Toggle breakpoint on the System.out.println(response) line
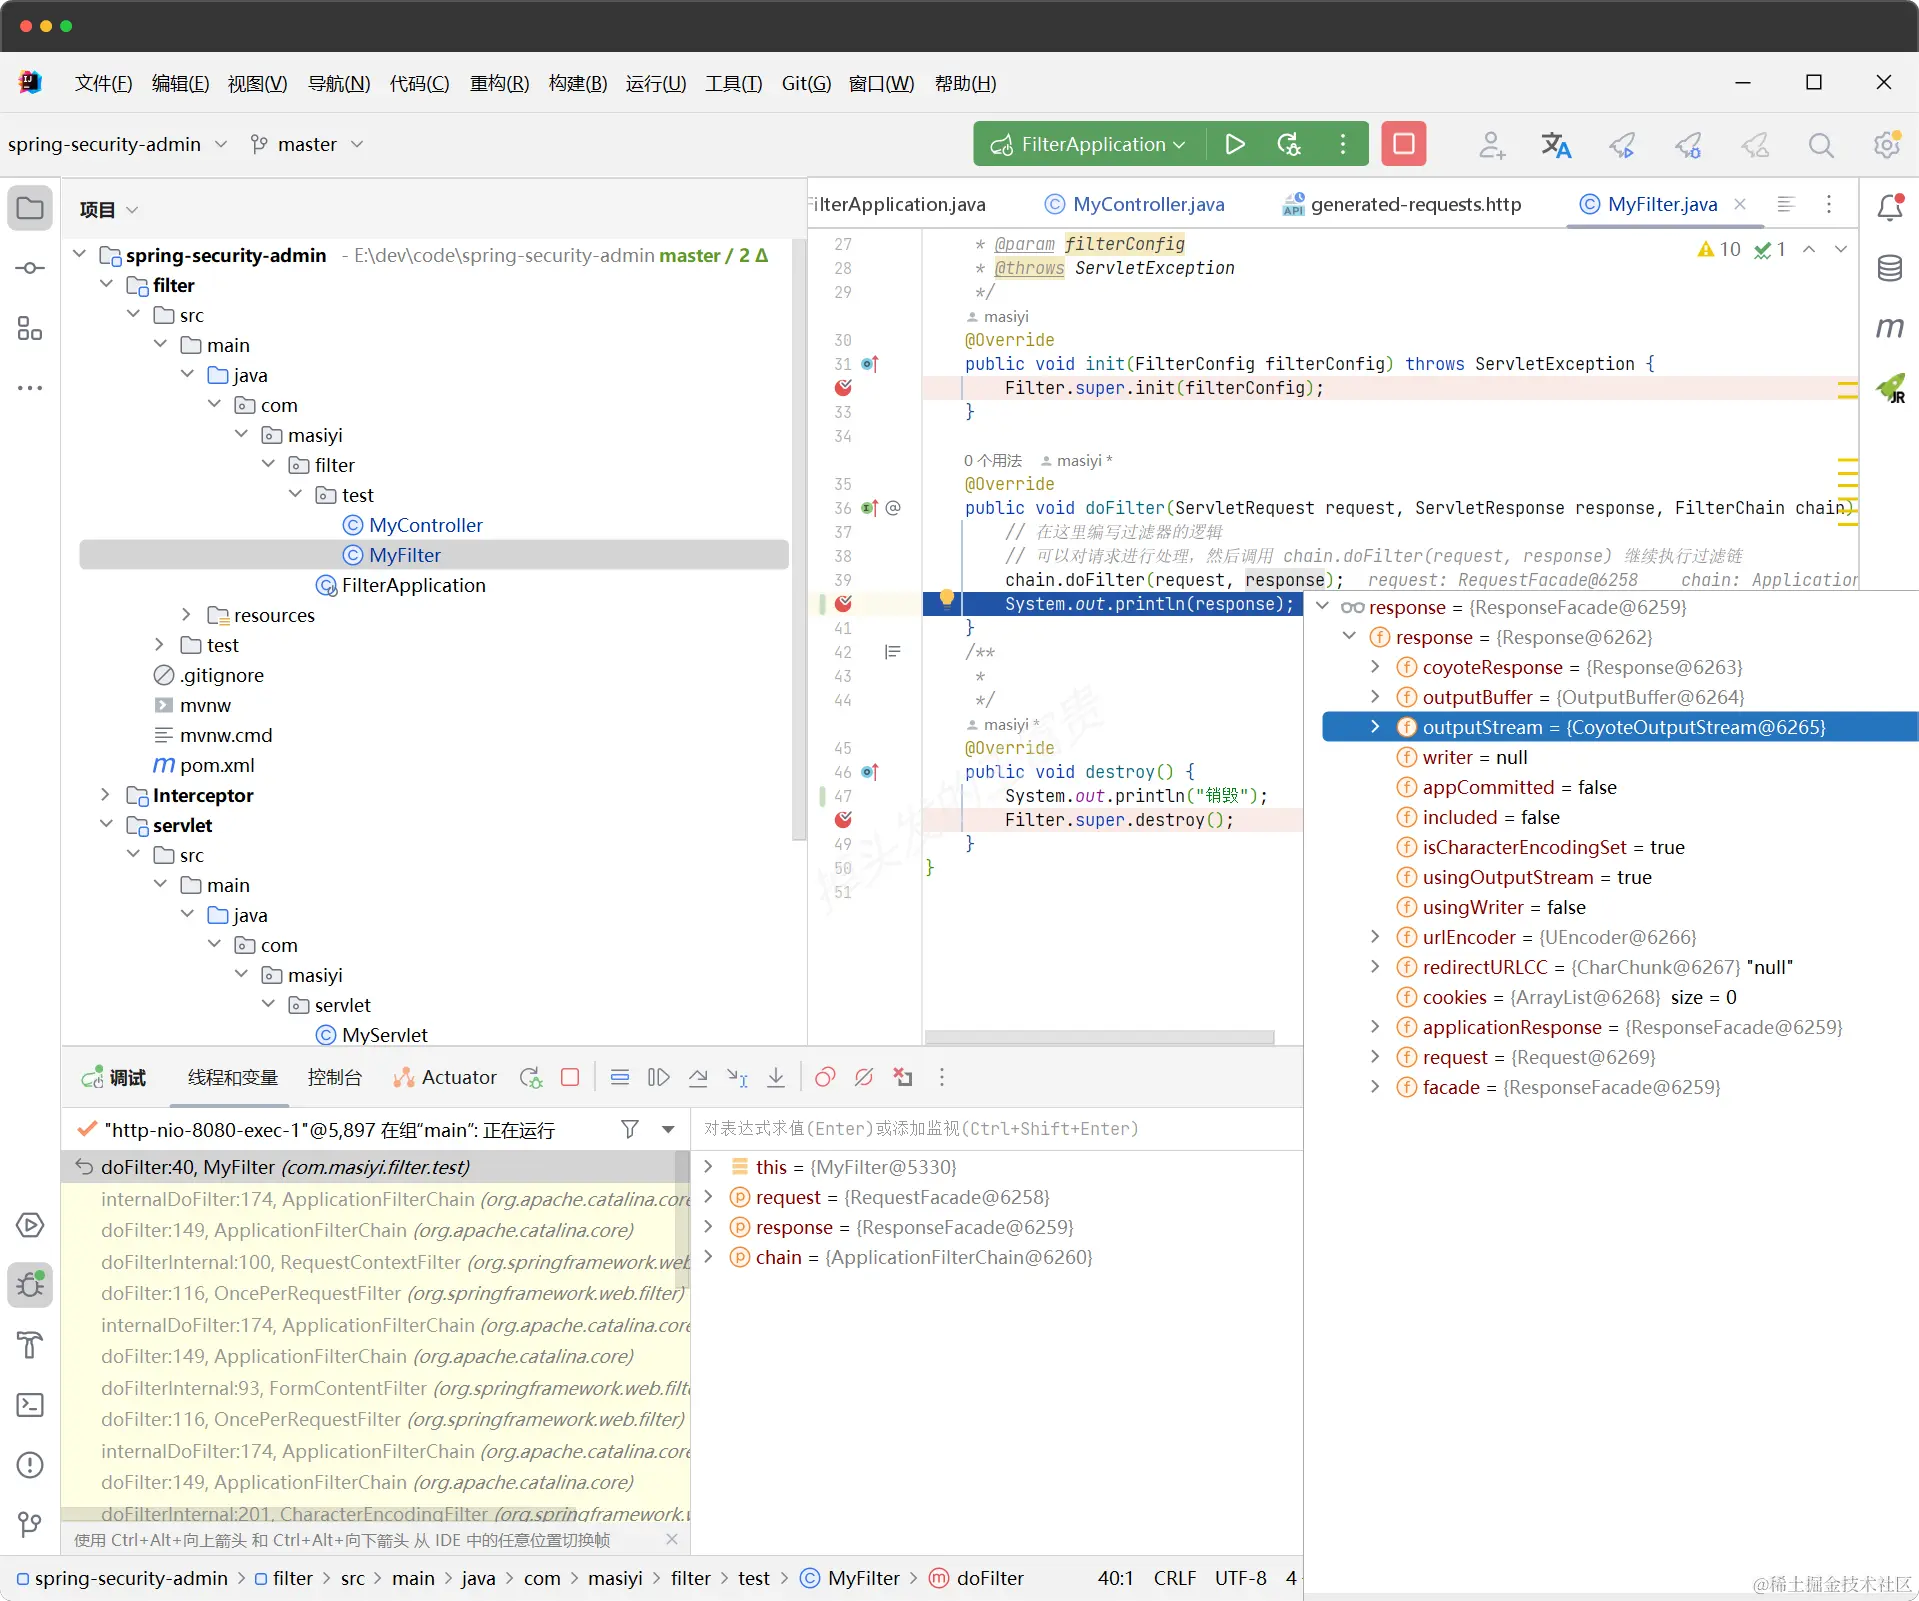 (x=843, y=604)
